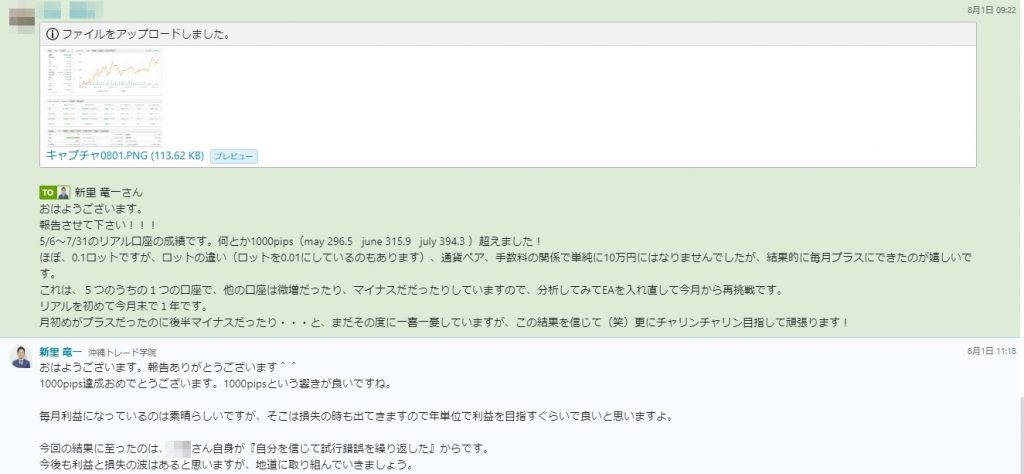Click the small avatar next to the TO badge
This screenshot has height=474, width=1024.
[63, 193]
